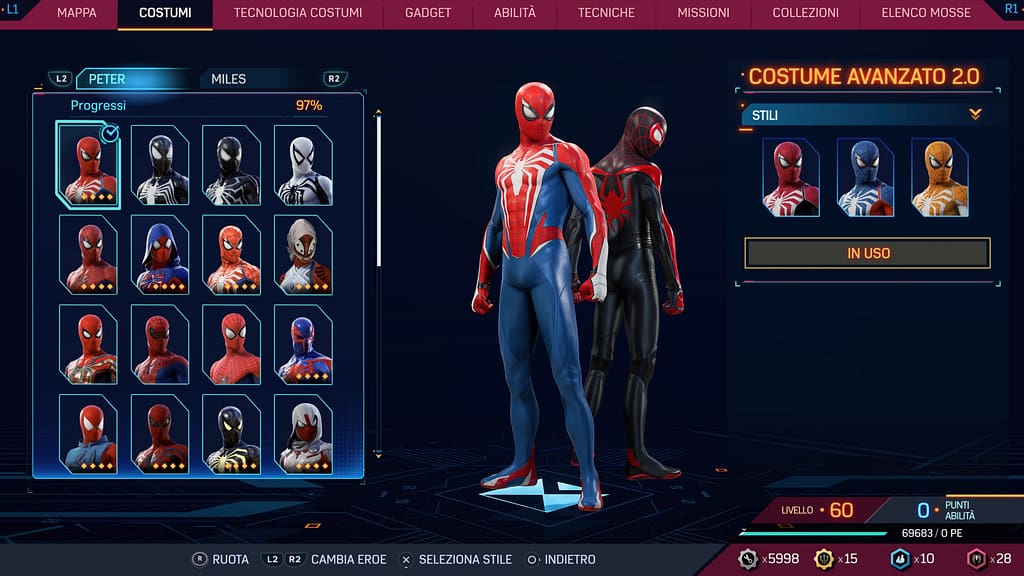Open the TECNOLOGIA COSTUMI tab
Image resolution: width=1024 pixels, height=576 pixels.
[x=298, y=13]
